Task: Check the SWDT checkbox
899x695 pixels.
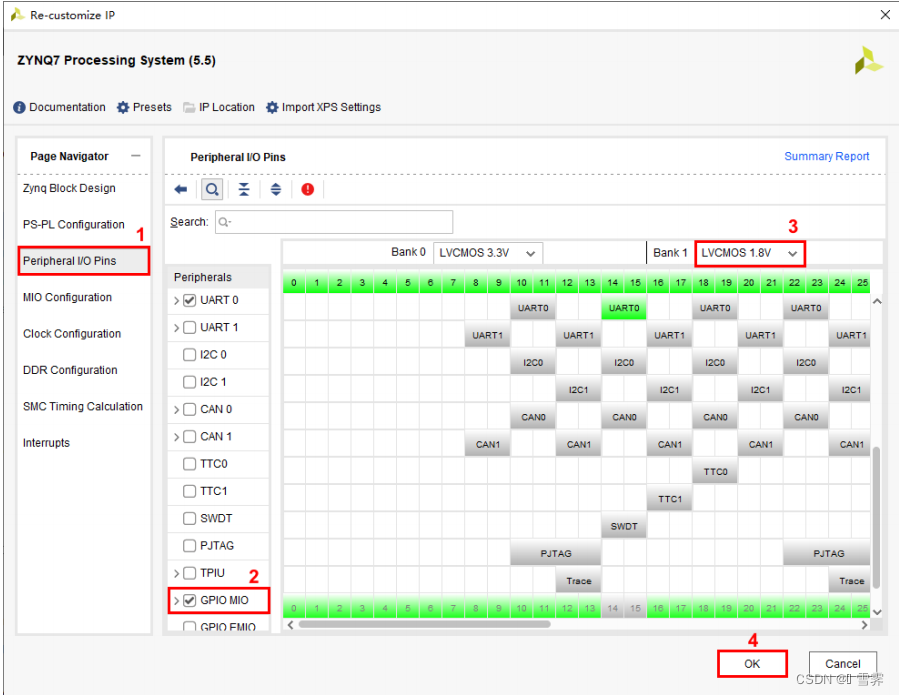Action: point(190,518)
